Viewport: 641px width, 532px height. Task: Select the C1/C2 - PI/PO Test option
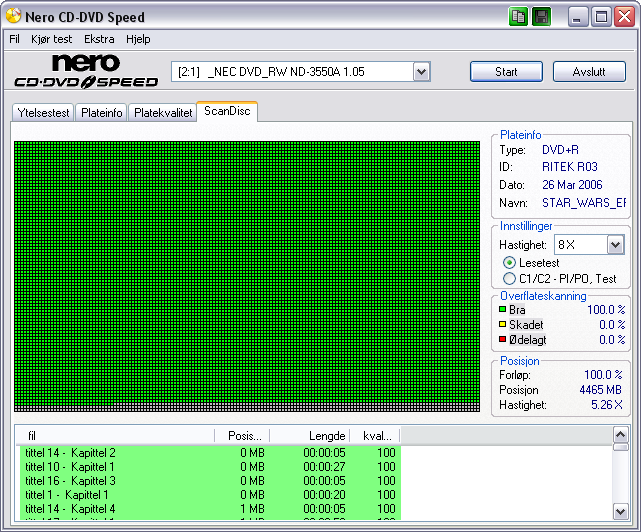point(510,279)
